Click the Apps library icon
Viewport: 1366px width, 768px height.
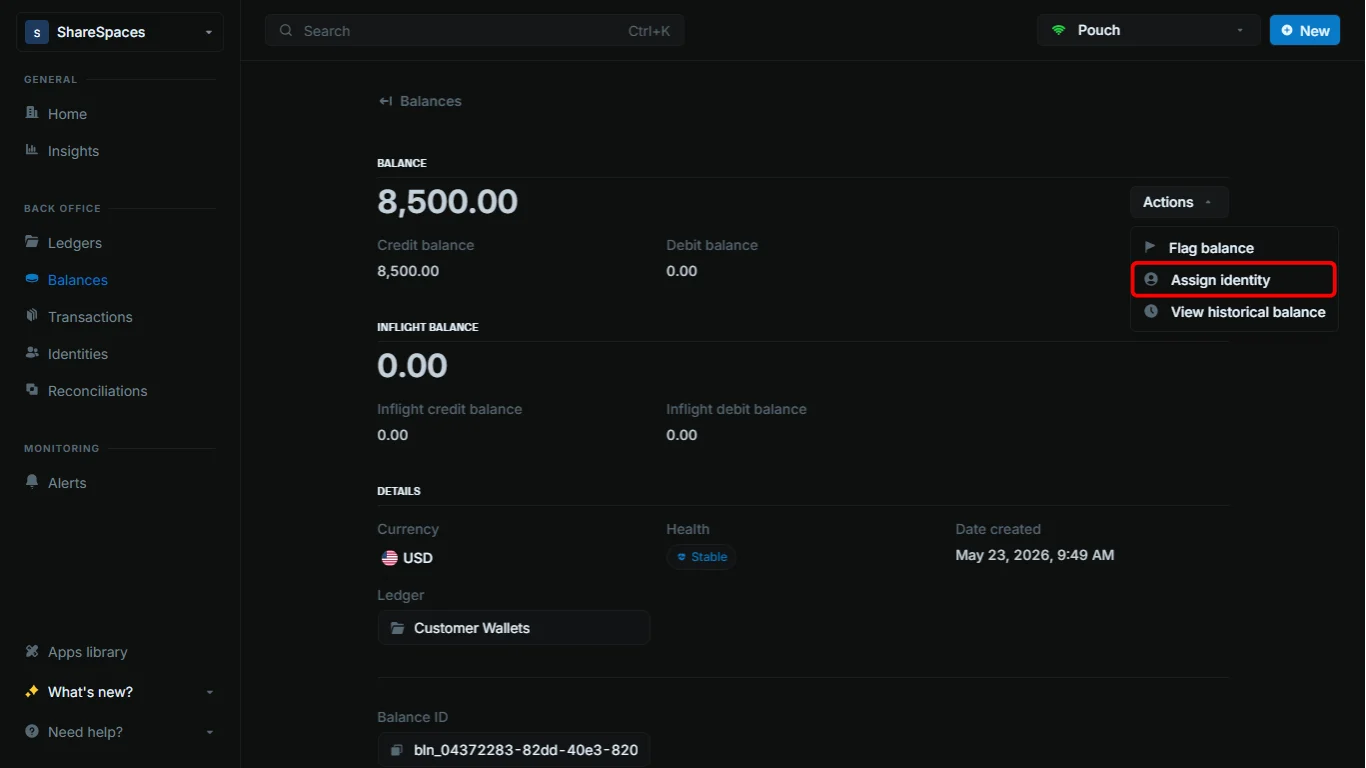(x=32, y=651)
